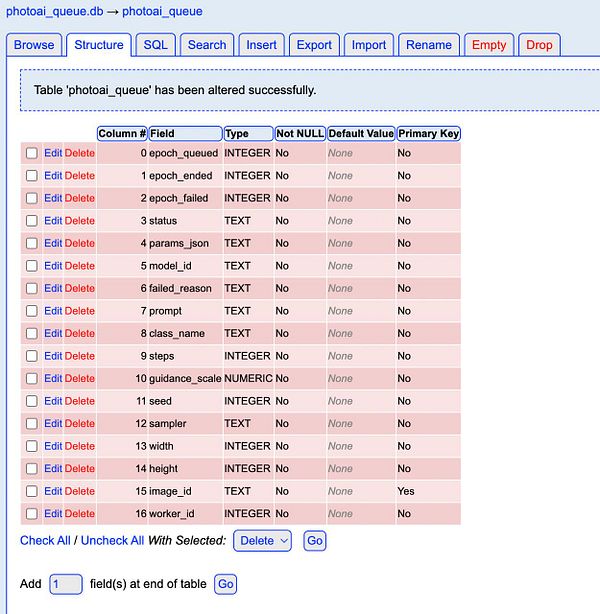Image resolution: width=600 pixels, height=614 pixels.
Task: Click the Not NULL column header
Action: coord(300,134)
